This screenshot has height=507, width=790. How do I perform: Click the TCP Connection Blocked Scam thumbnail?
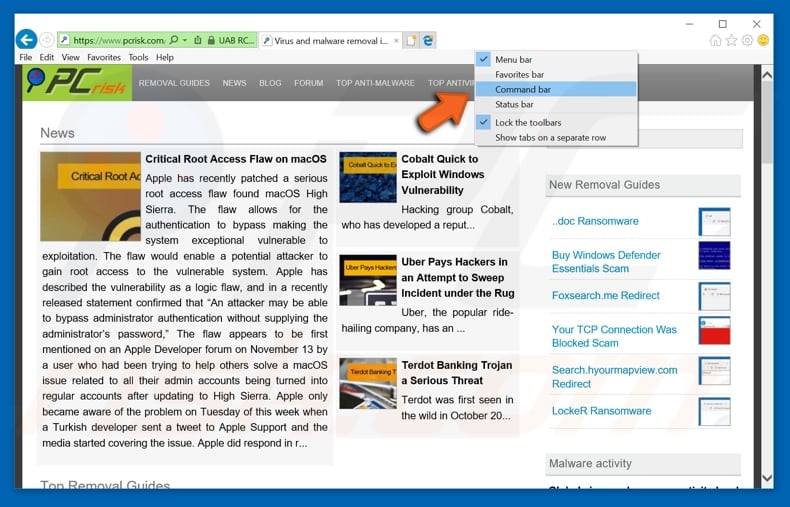coord(714,330)
